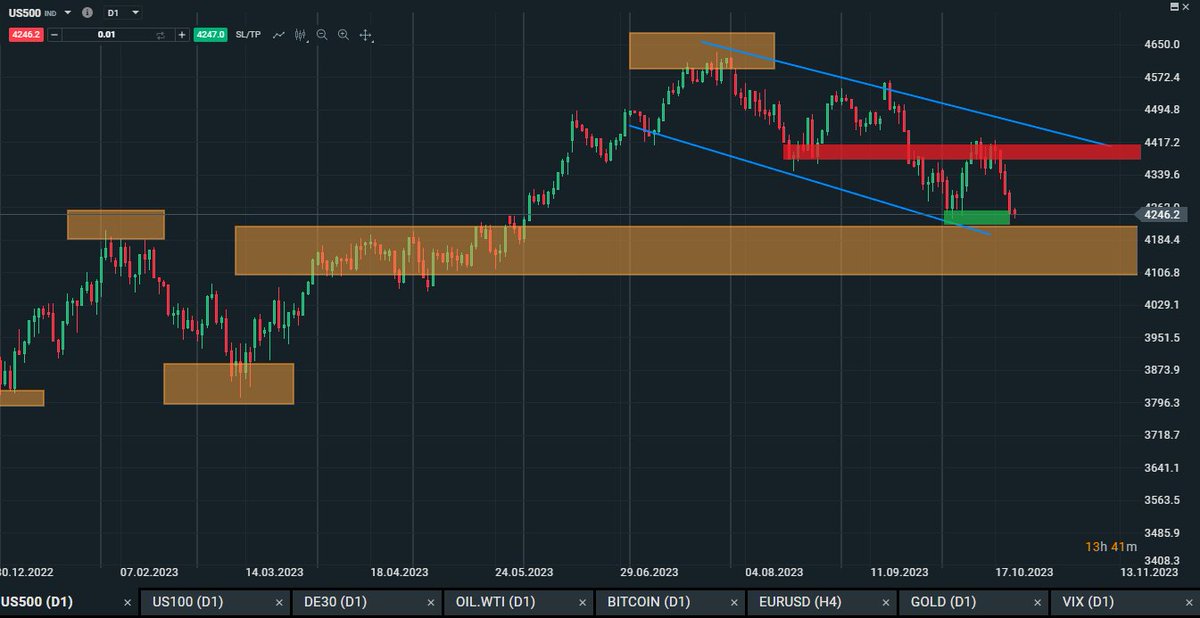
Task: Click the 24.05.2023 date label
Action: pos(524,572)
